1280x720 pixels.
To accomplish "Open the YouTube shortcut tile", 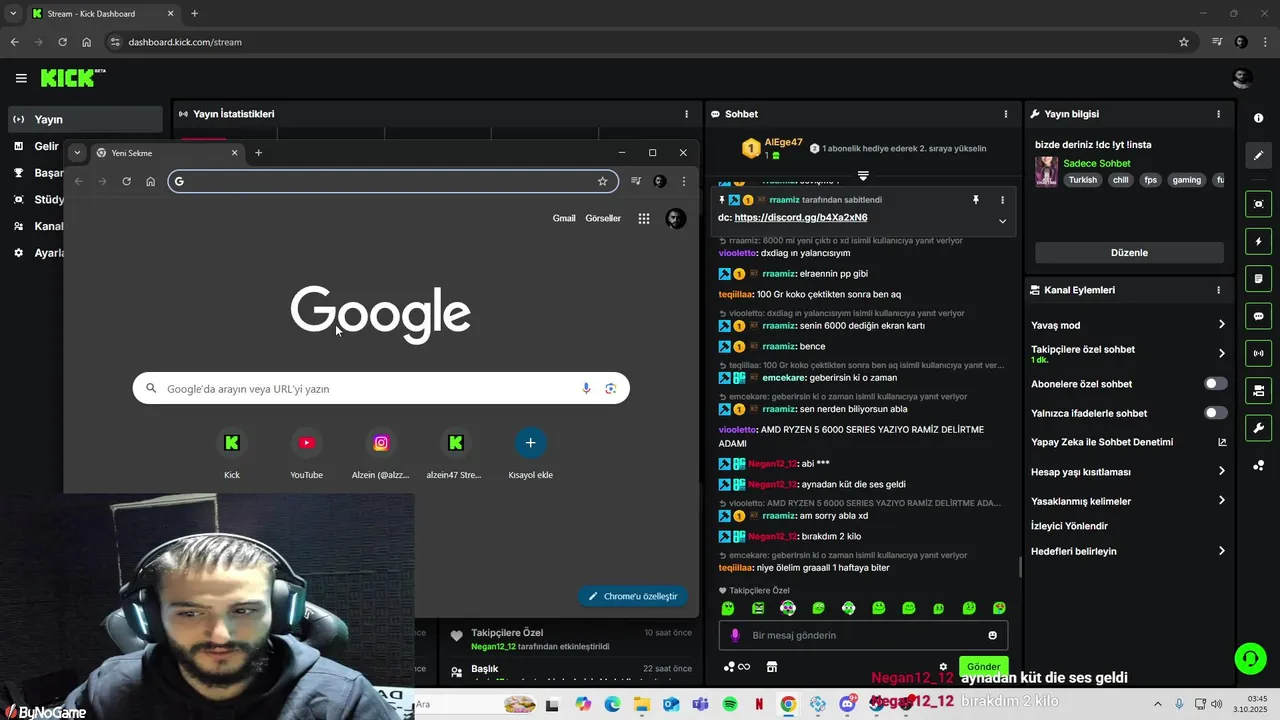I will [306, 453].
